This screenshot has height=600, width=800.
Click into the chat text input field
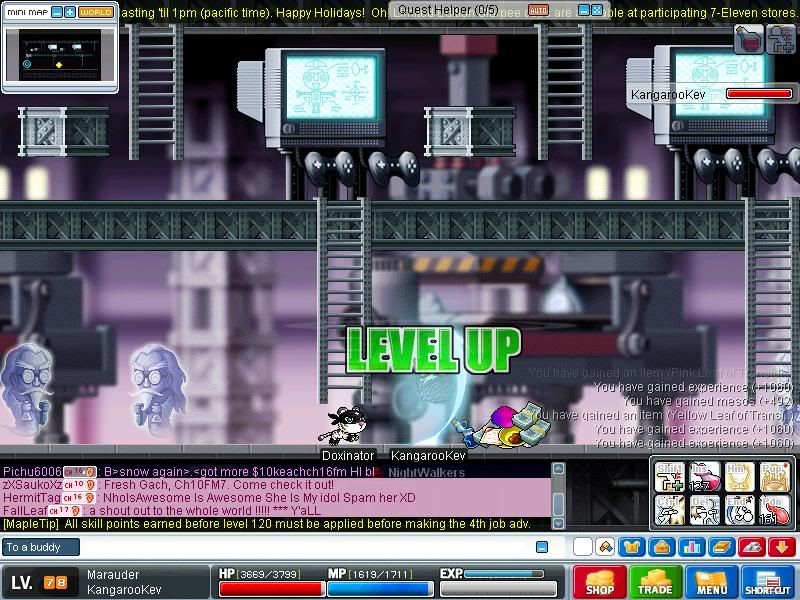(x=306, y=547)
